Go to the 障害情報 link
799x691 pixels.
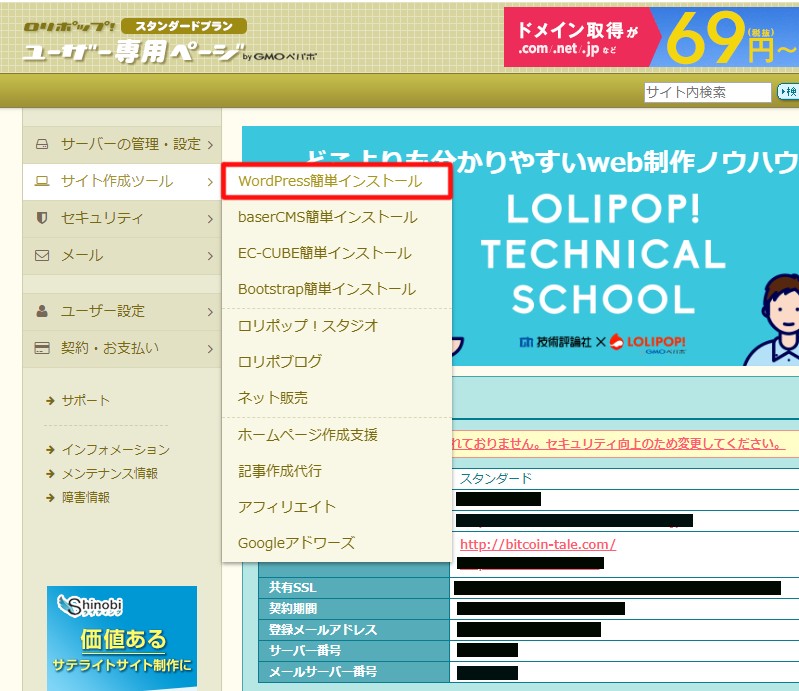click(x=86, y=497)
